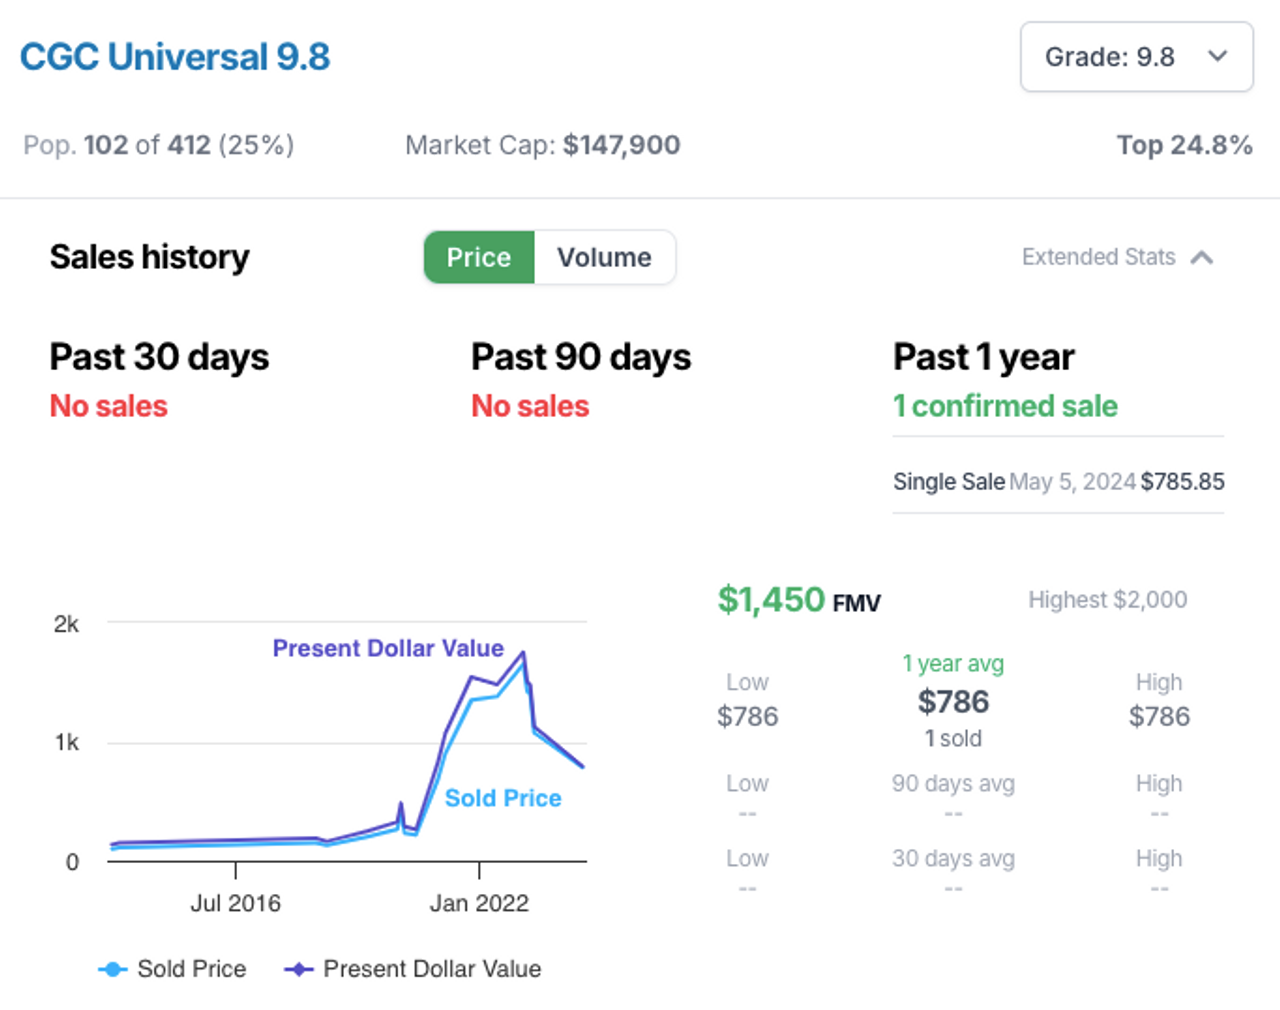The width and height of the screenshot is (1280, 1010).
Task: Click the chevron in the Grade dropdown
Action: [x=1217, y=56]
